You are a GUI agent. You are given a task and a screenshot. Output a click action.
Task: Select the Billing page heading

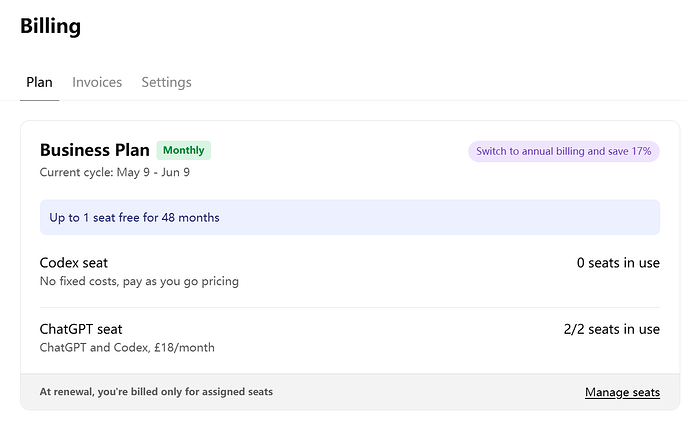coord(51,26)
